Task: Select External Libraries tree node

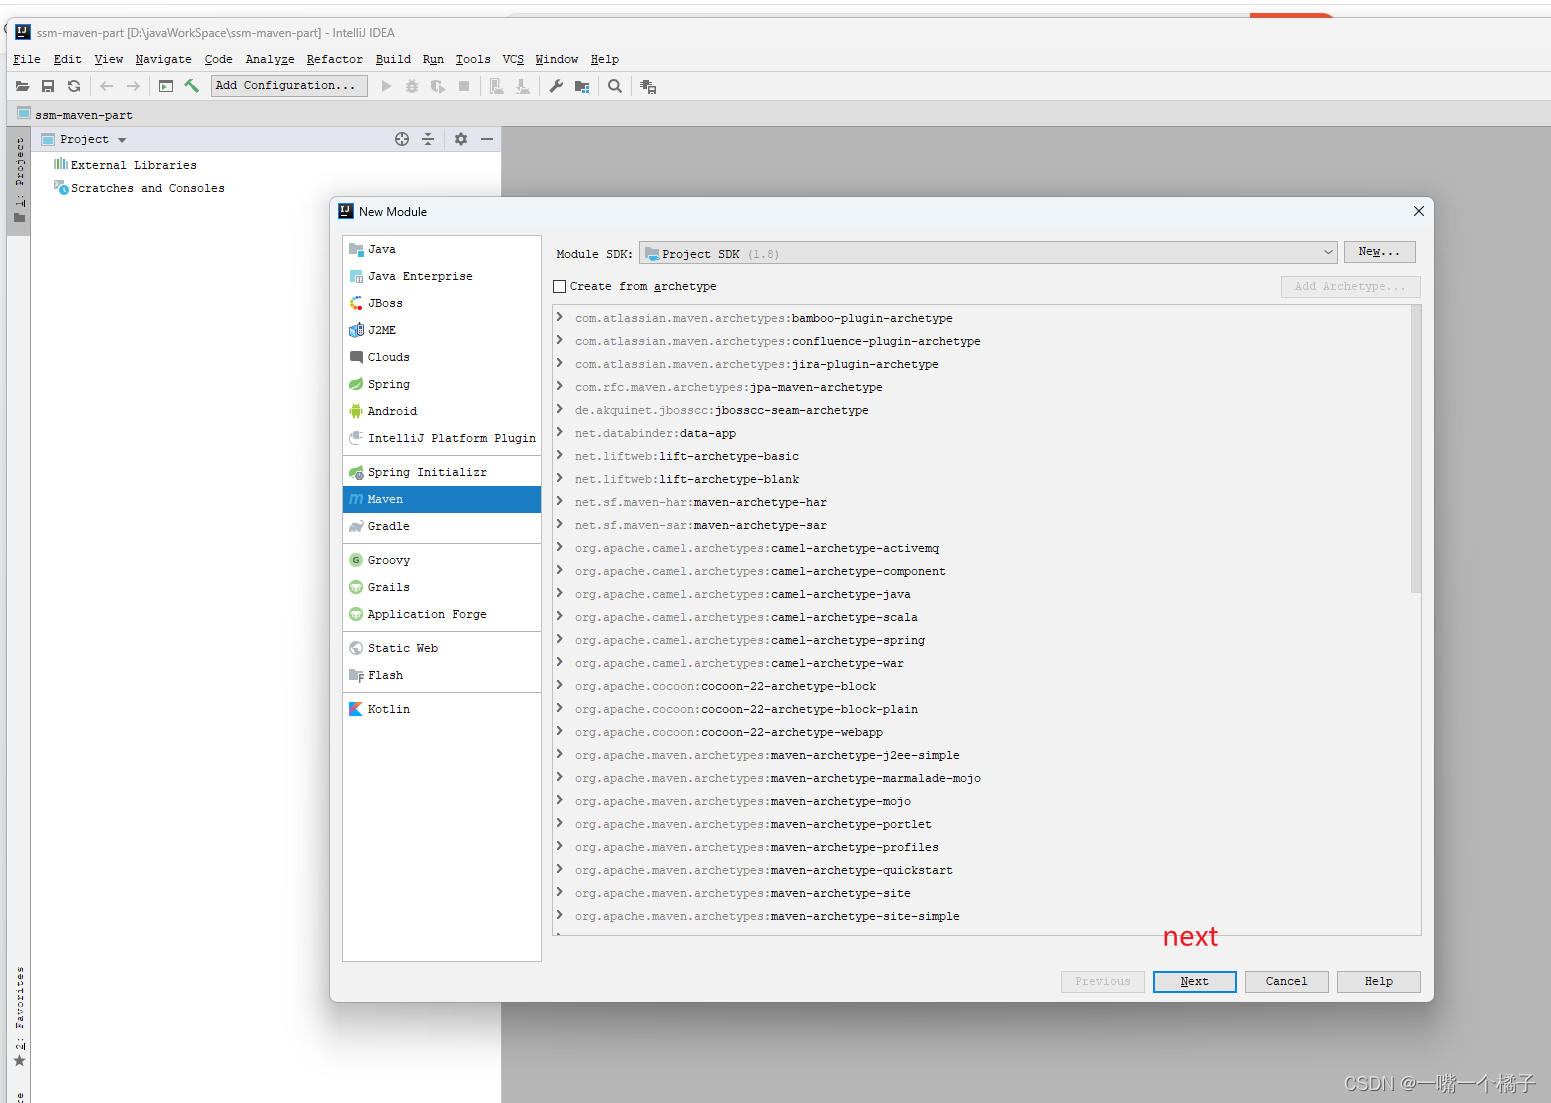Action: (125, 165)
